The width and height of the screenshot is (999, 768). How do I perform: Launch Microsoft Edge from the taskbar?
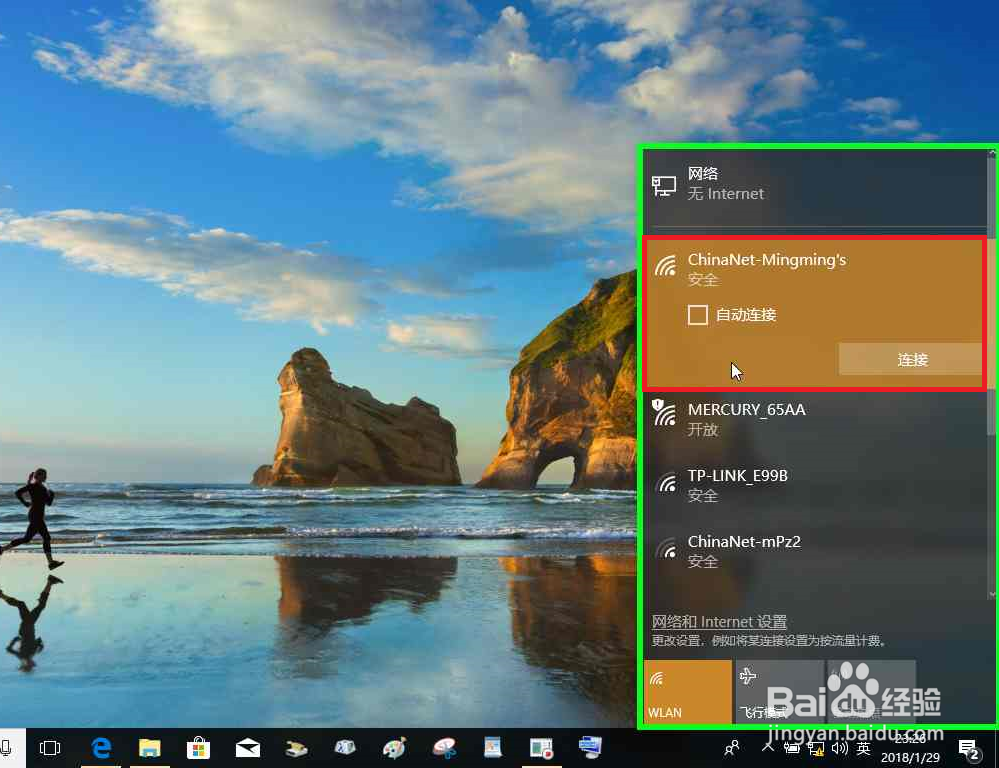pos(101,748)
